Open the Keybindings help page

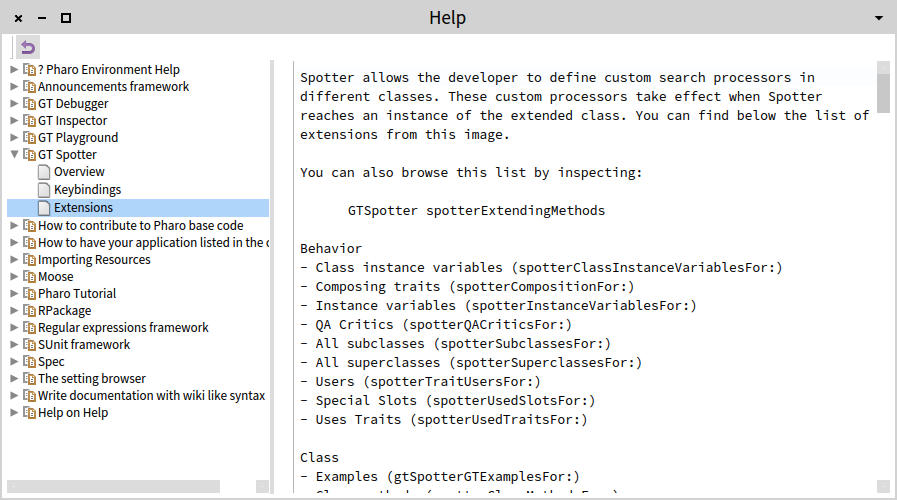point(88,190)
